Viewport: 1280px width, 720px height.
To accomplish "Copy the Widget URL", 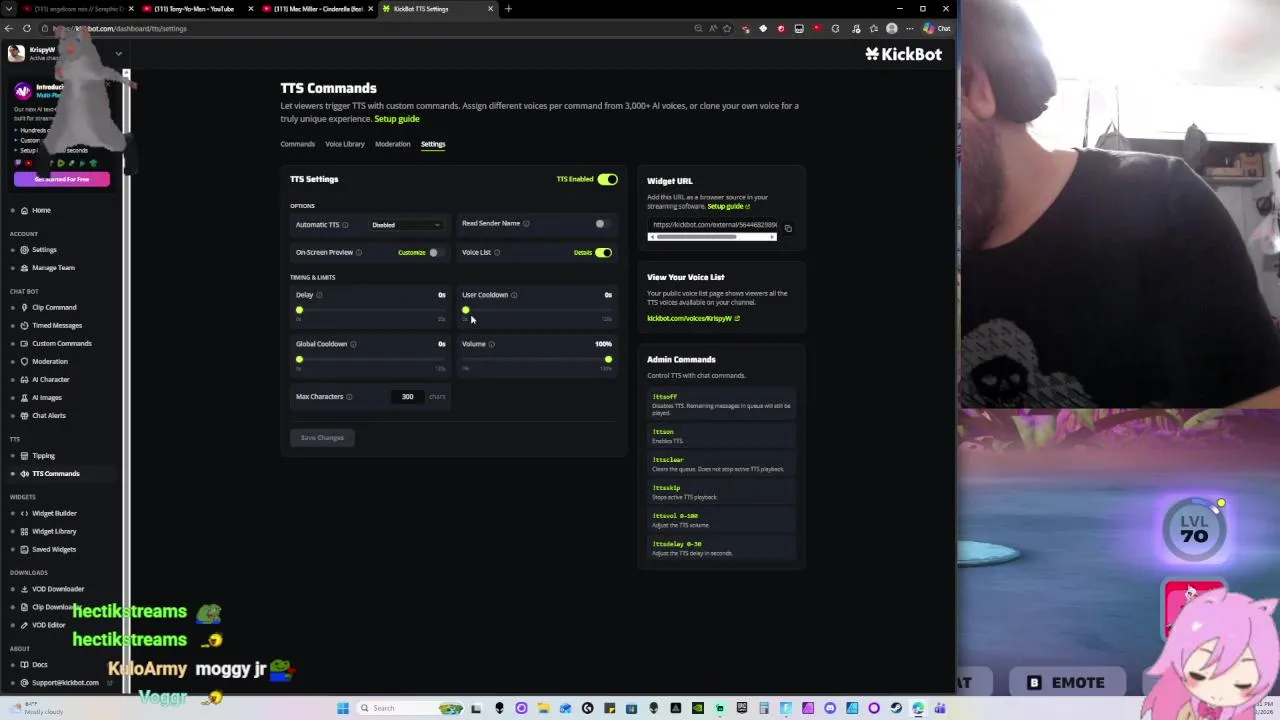I will [x=788, y=228].
